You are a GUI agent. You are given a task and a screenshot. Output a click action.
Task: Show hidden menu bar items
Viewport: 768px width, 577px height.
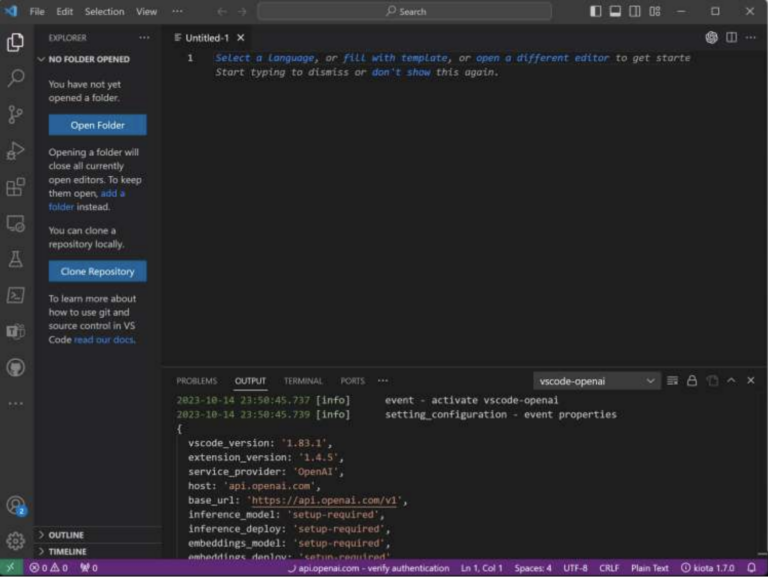coord(177,11)
